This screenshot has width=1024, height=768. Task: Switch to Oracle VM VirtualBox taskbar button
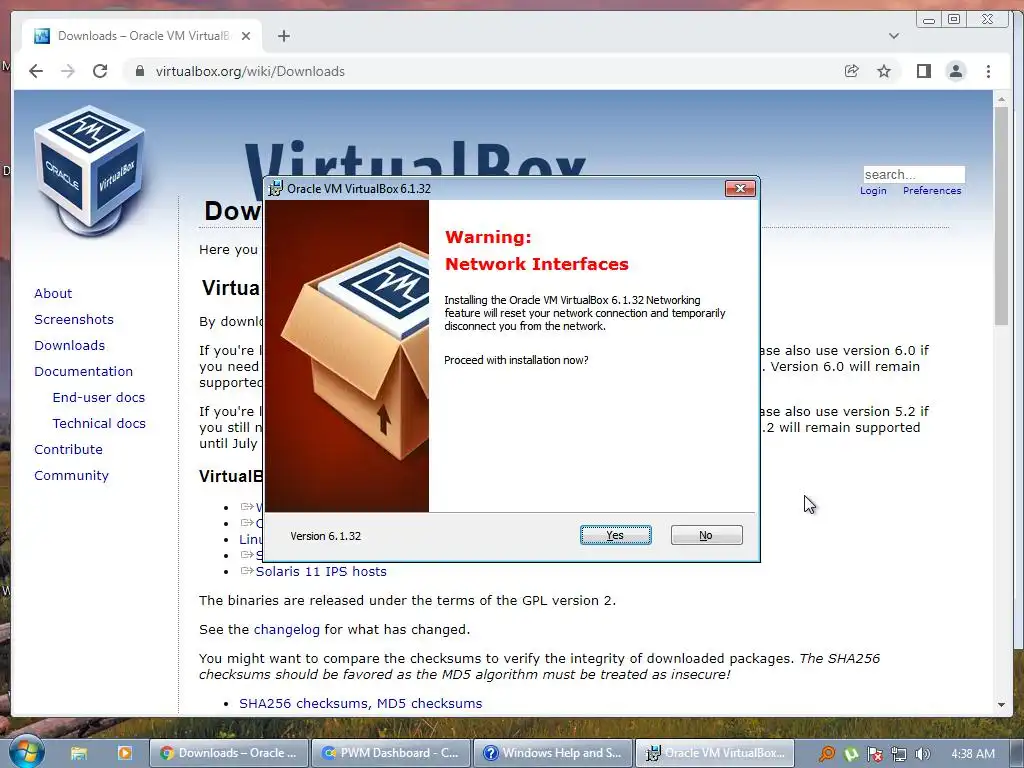tap(714, 753)
